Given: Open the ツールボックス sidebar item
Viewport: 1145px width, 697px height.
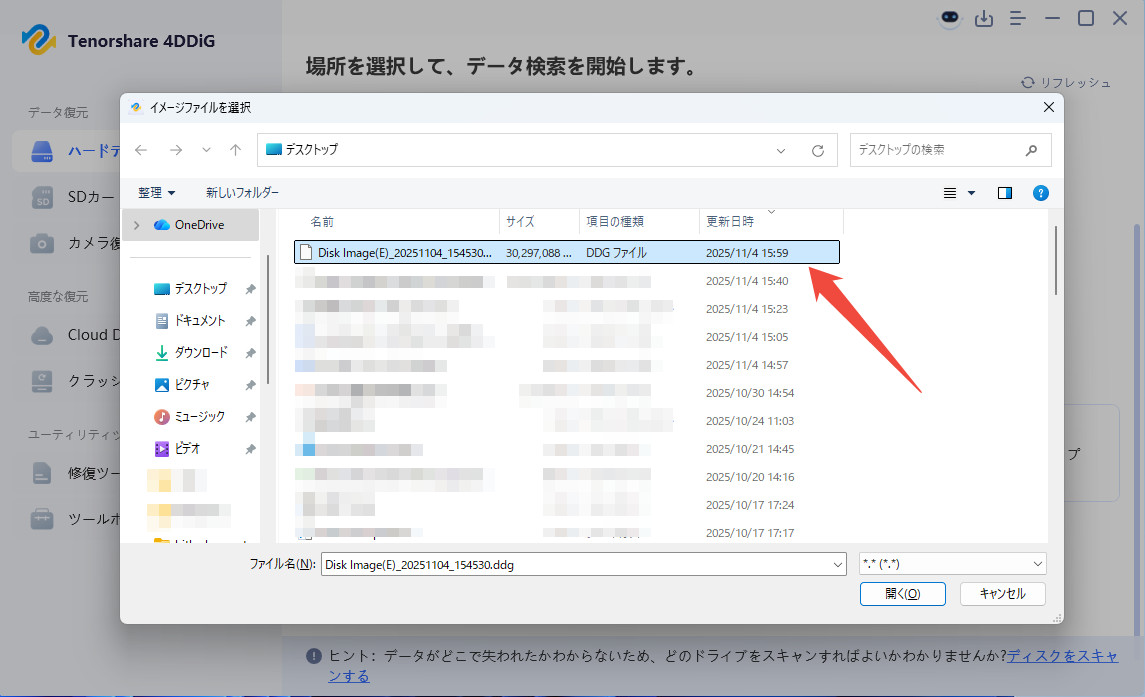Looking at the screenshot, I should click(x=74, y=519).
